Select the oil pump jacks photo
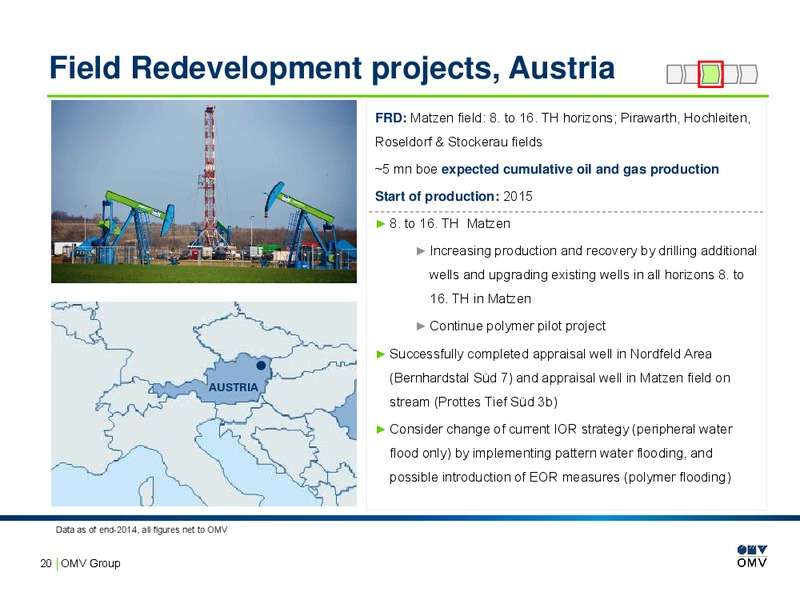800x600 pixels. 204,191
